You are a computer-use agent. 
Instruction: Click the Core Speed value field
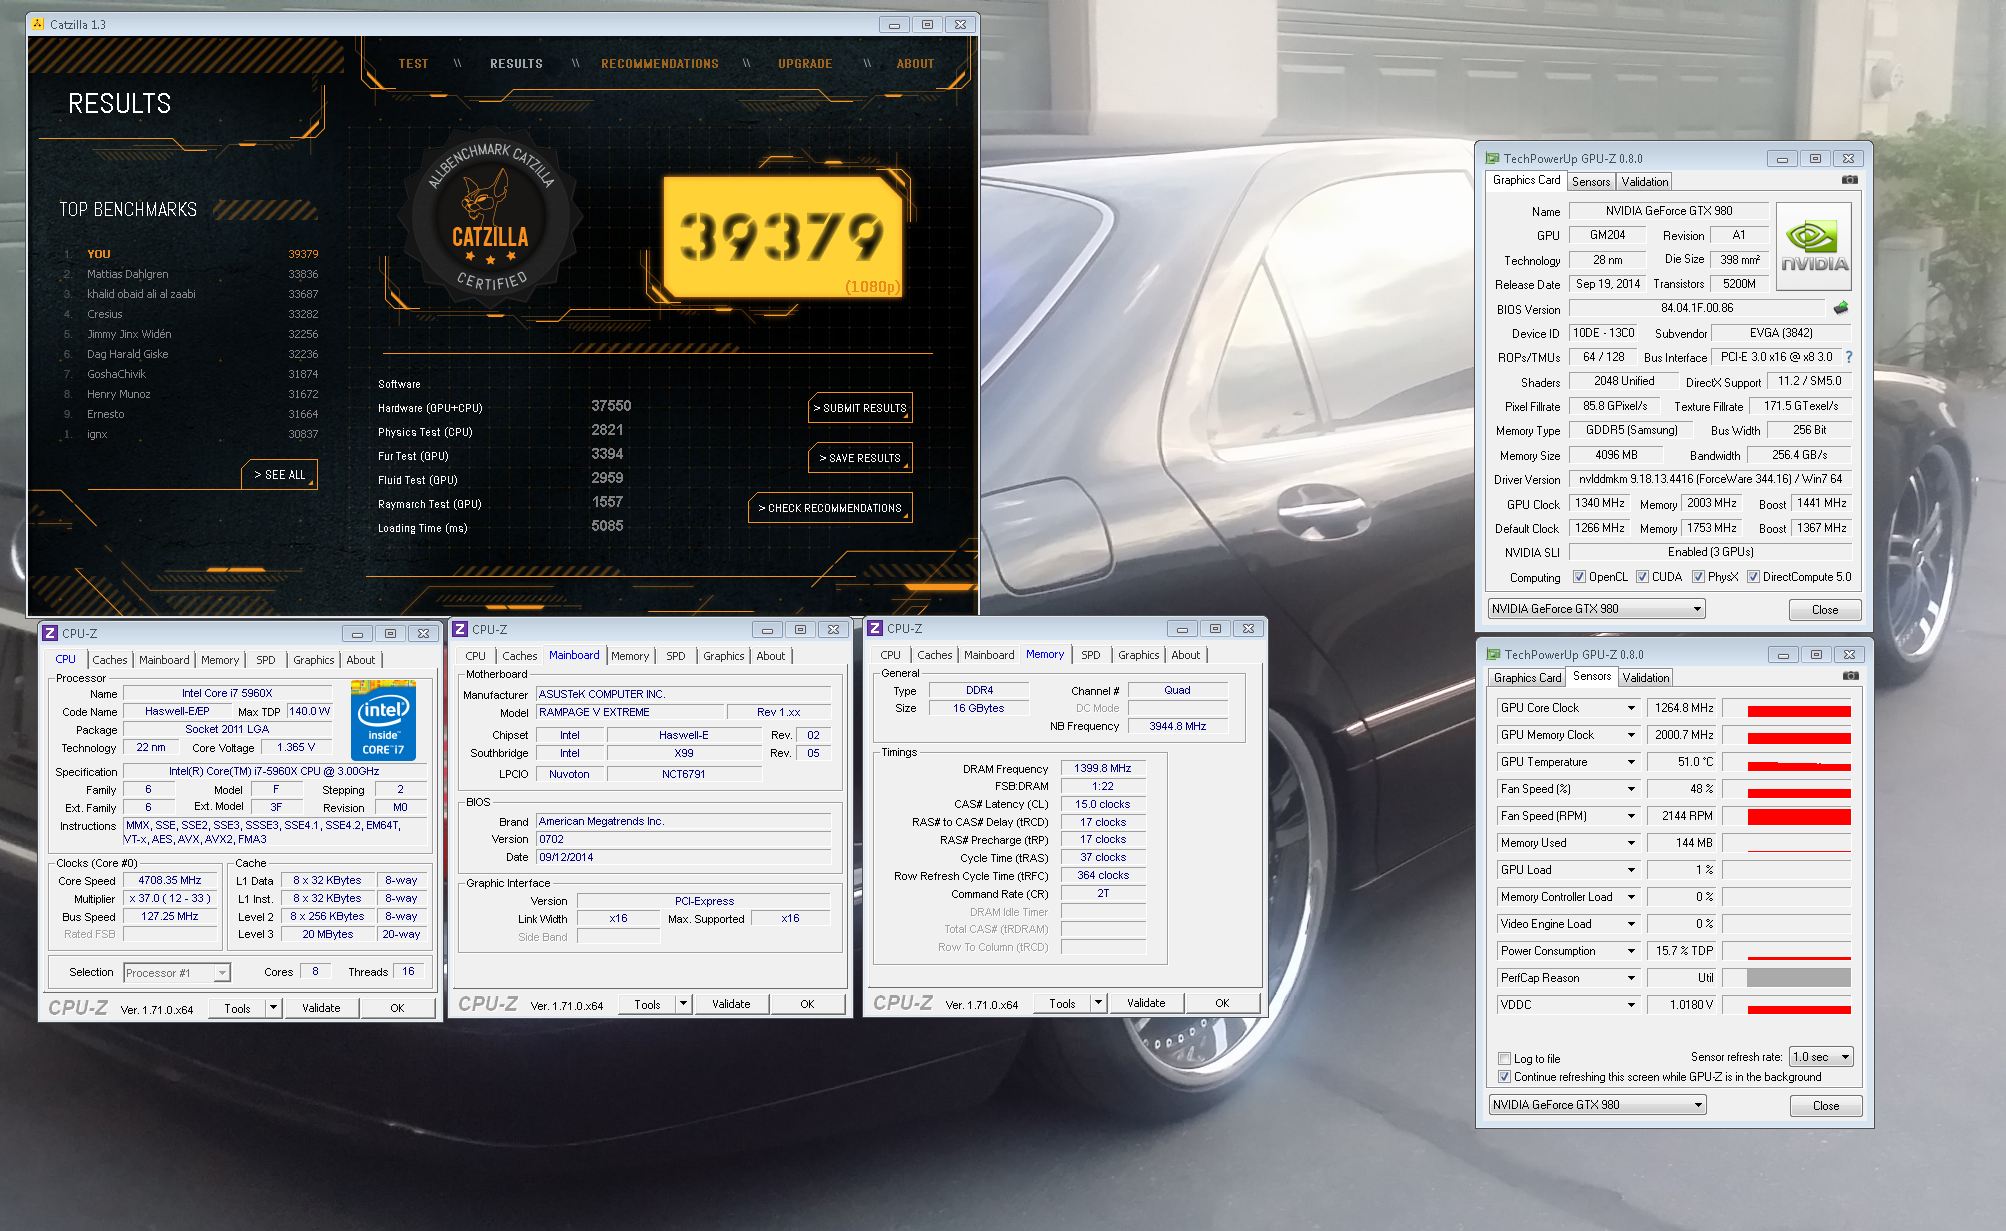[x=170, y=880]
